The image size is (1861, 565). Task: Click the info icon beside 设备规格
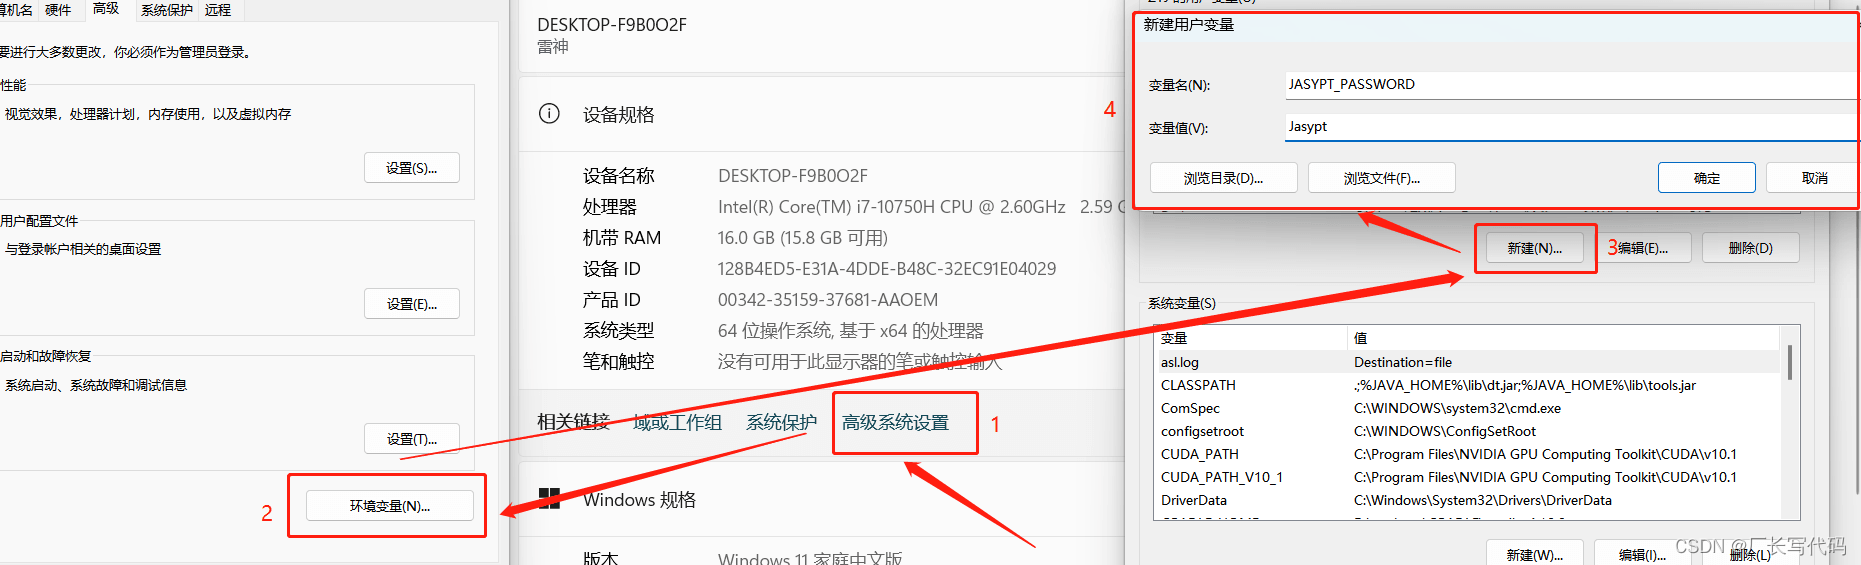click(x=549, y=113)
